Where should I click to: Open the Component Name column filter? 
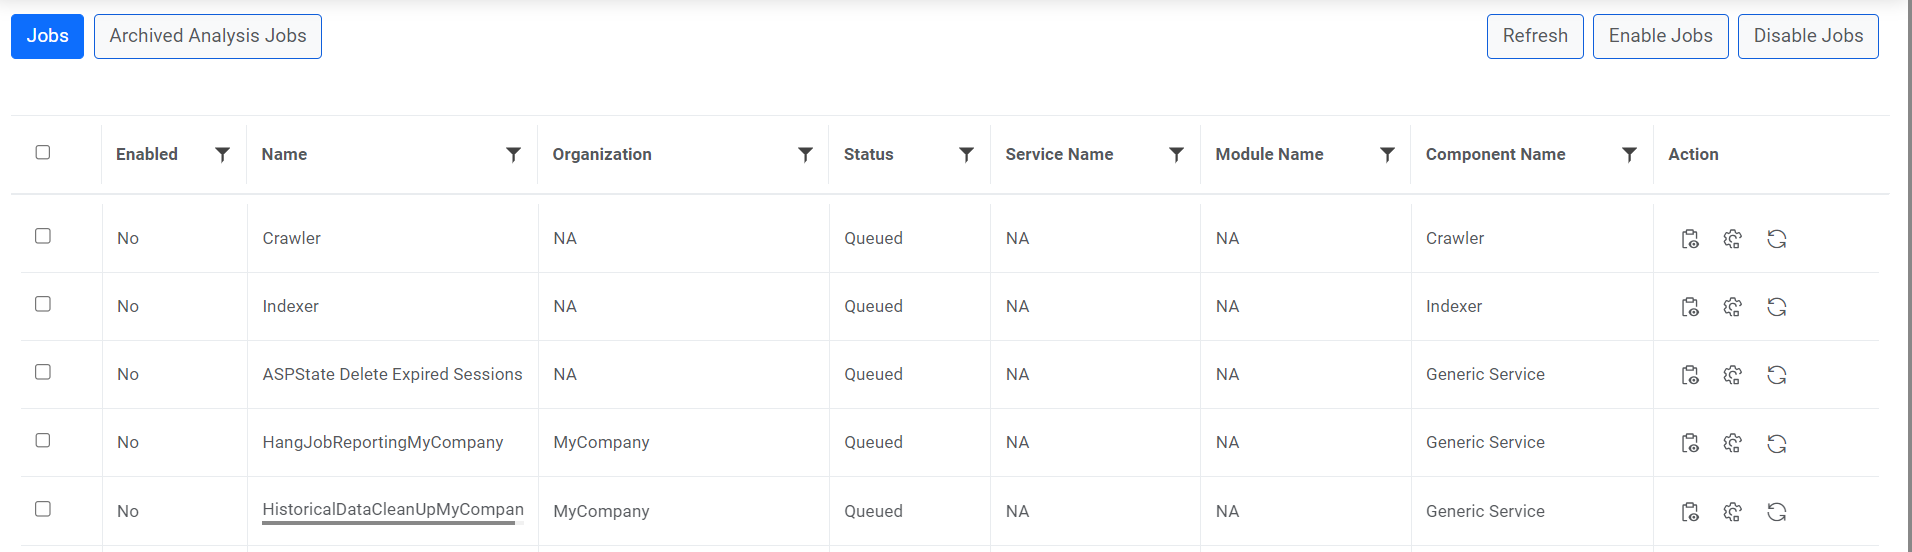pyautogui.click(x=1629, y=154)
